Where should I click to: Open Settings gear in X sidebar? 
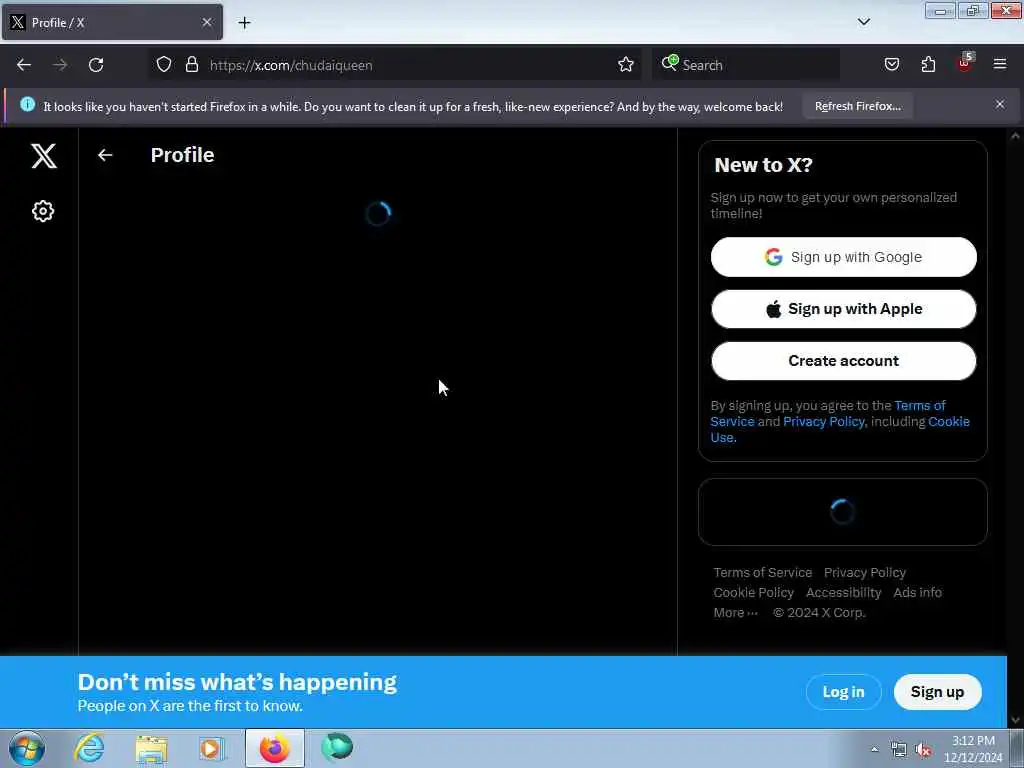pyautogui.click(x=43, y=211)
